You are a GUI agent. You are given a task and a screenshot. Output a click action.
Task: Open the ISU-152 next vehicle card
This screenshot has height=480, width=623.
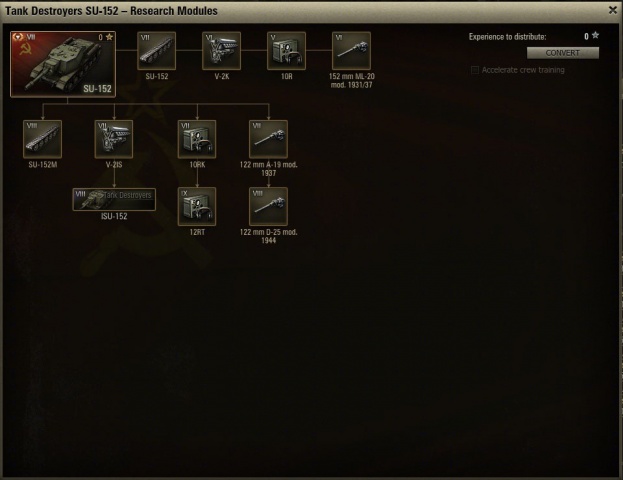point(114,199)
